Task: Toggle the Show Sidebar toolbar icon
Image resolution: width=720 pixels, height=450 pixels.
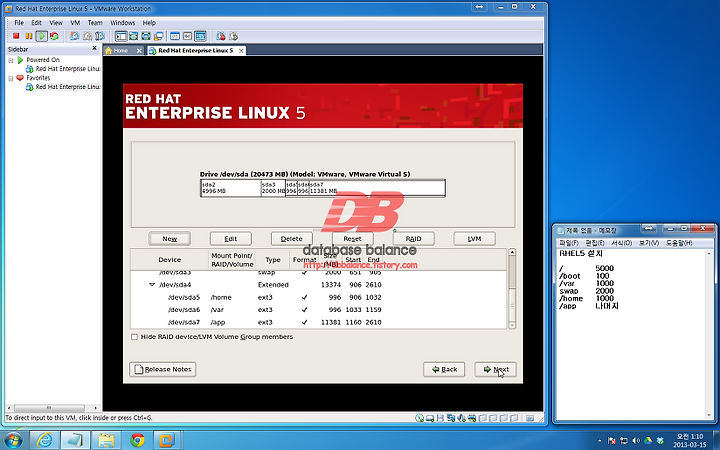Action: coord(121,36)
